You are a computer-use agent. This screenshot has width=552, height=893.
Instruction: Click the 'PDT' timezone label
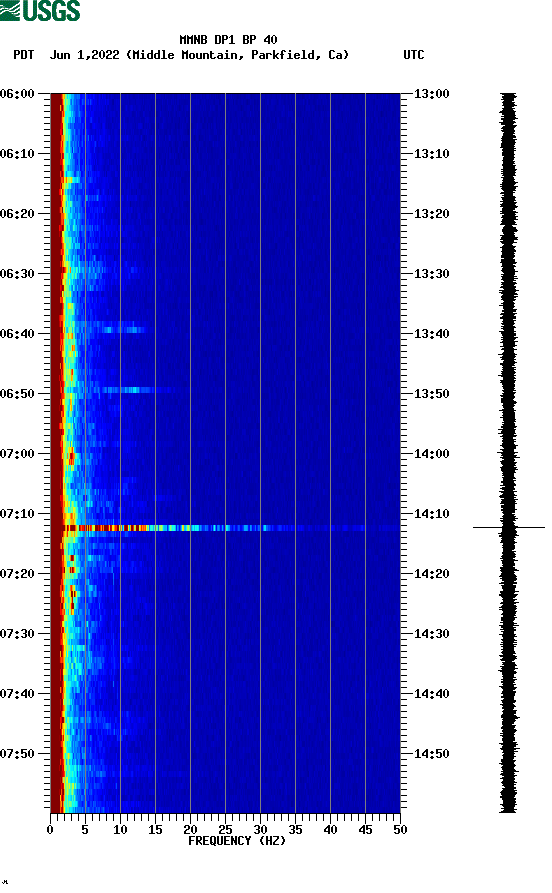tap(23, 55)
